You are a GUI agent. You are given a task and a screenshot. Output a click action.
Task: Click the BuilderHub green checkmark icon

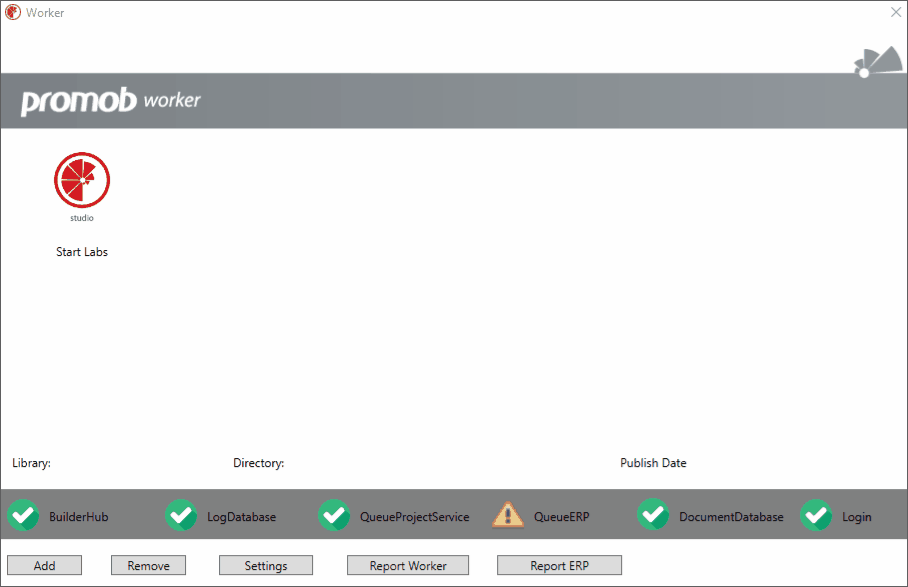tap(24, 515)
